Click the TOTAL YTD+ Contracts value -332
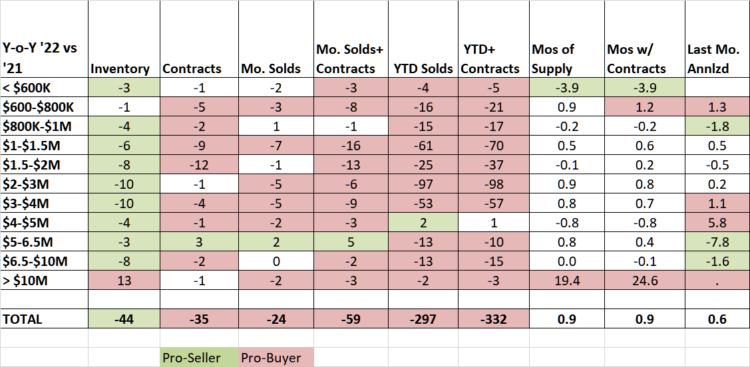750x367 pixels. click(494, 319)
